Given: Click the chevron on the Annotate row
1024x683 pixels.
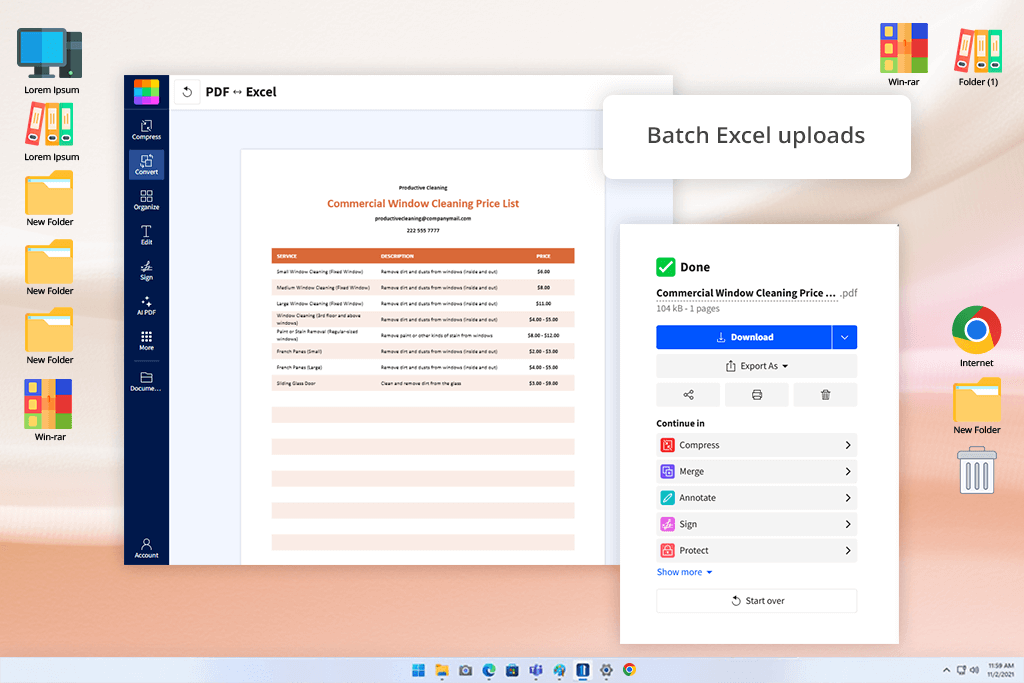Looking at the screenshot, I should pyautogui.click(x=848, y=498).
